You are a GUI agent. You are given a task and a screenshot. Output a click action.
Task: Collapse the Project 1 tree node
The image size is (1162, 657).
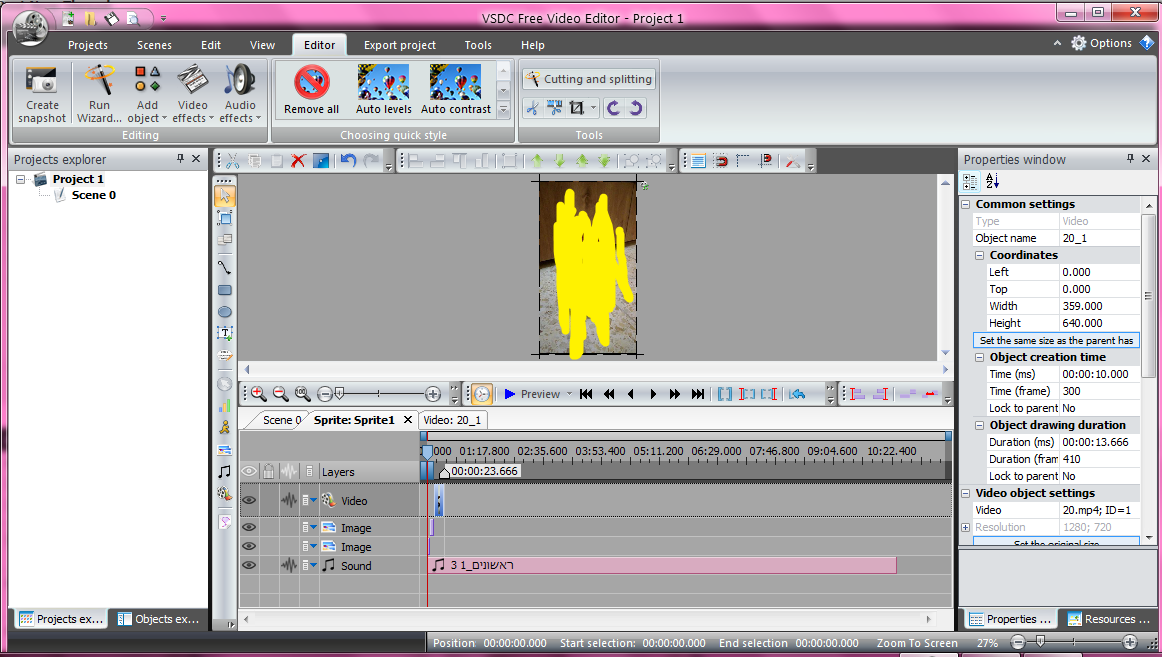click(21, 179)
